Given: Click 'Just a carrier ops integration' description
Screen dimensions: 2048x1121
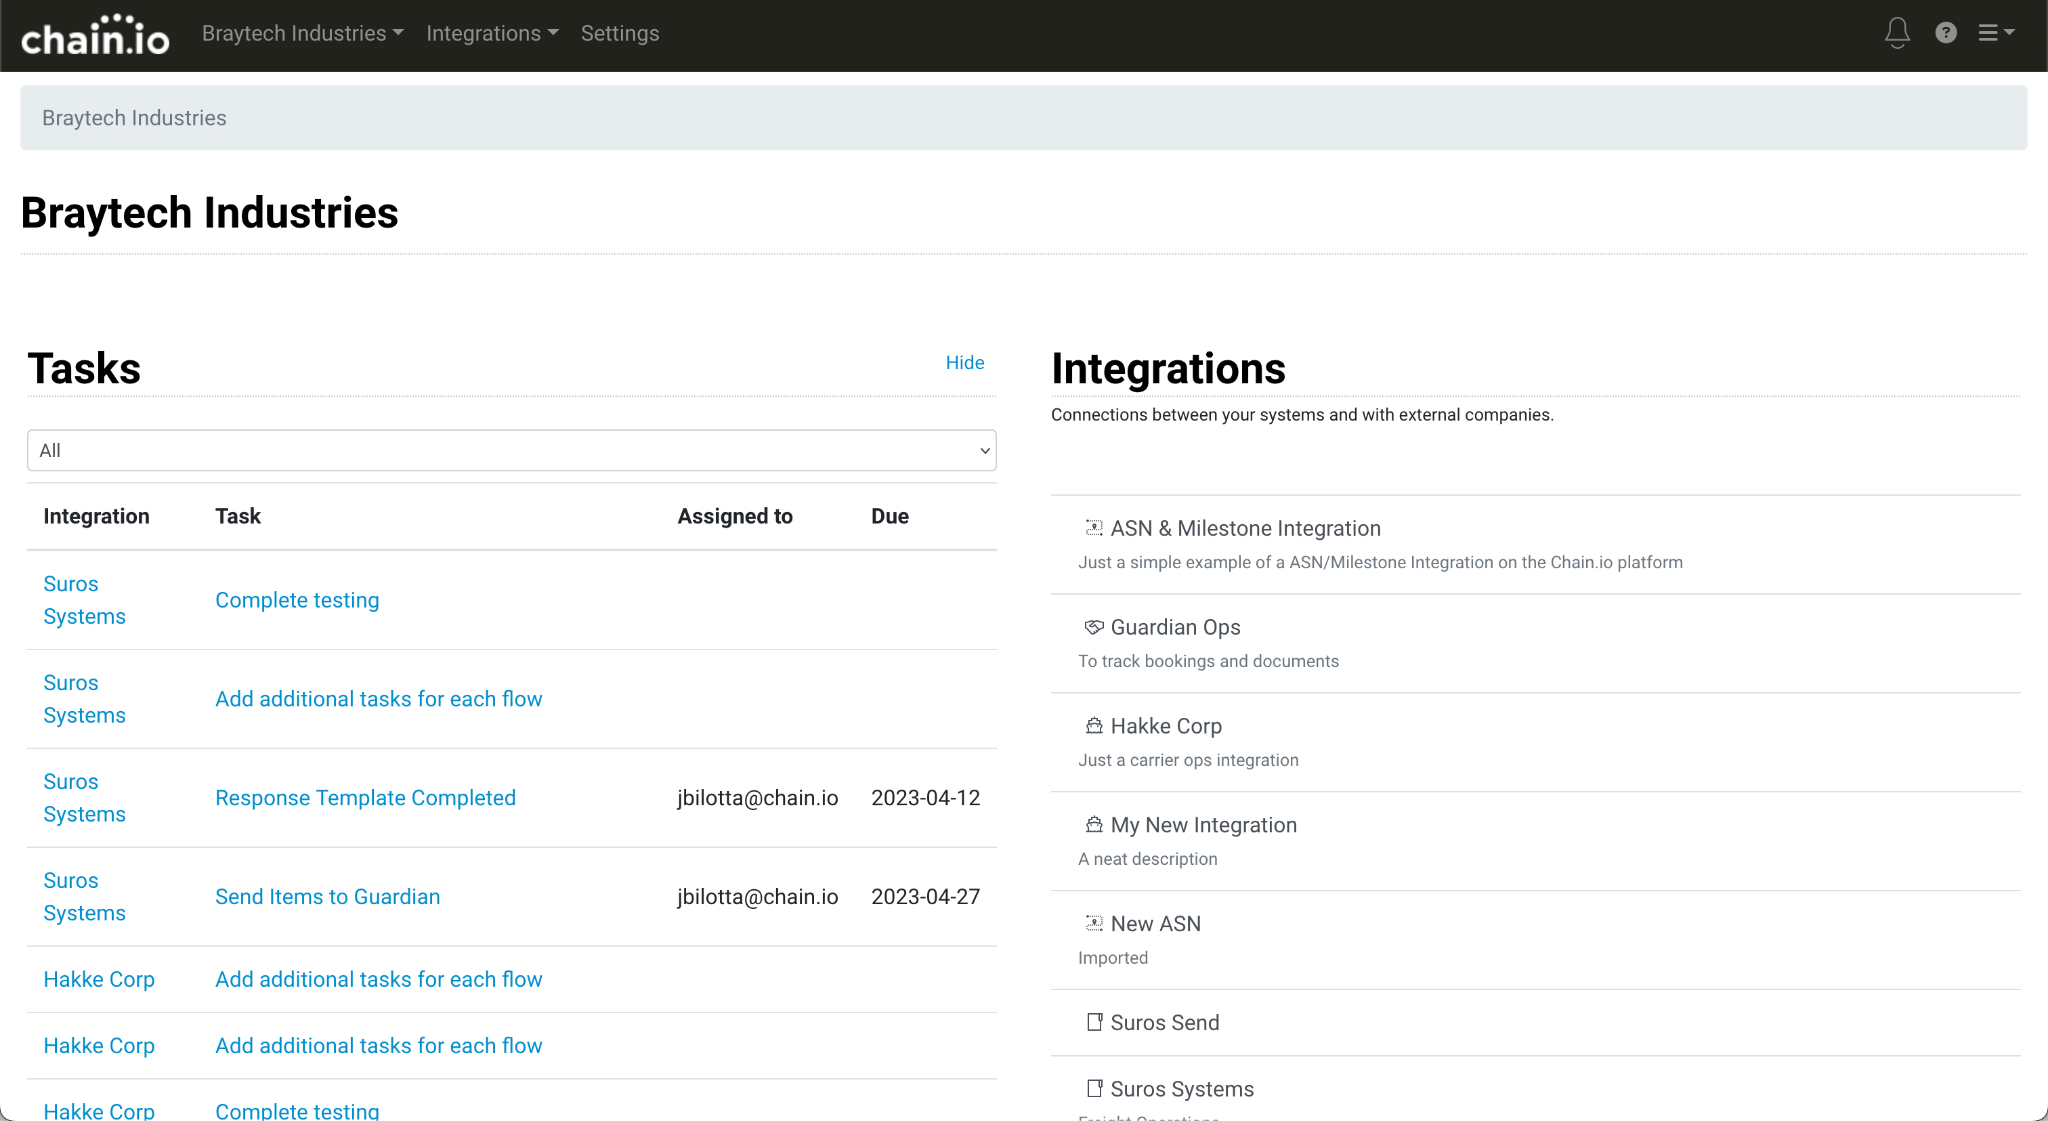Looking at the screenshot, I should point(1188,760).
